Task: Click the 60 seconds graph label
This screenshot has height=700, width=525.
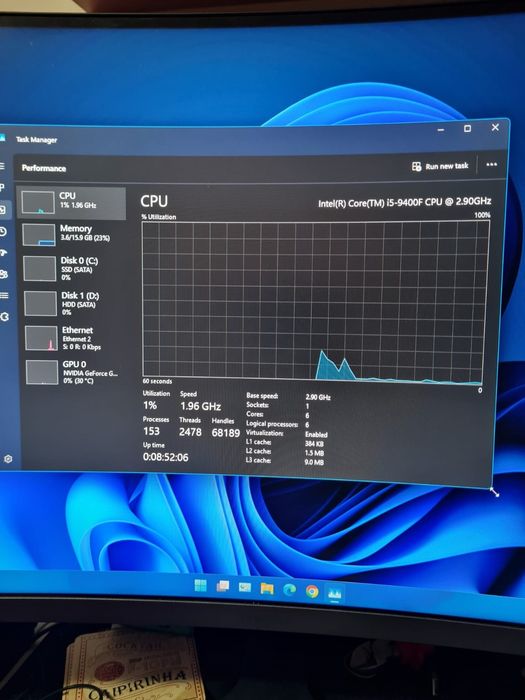Action: pyautogui.click(x=157, y=381)
